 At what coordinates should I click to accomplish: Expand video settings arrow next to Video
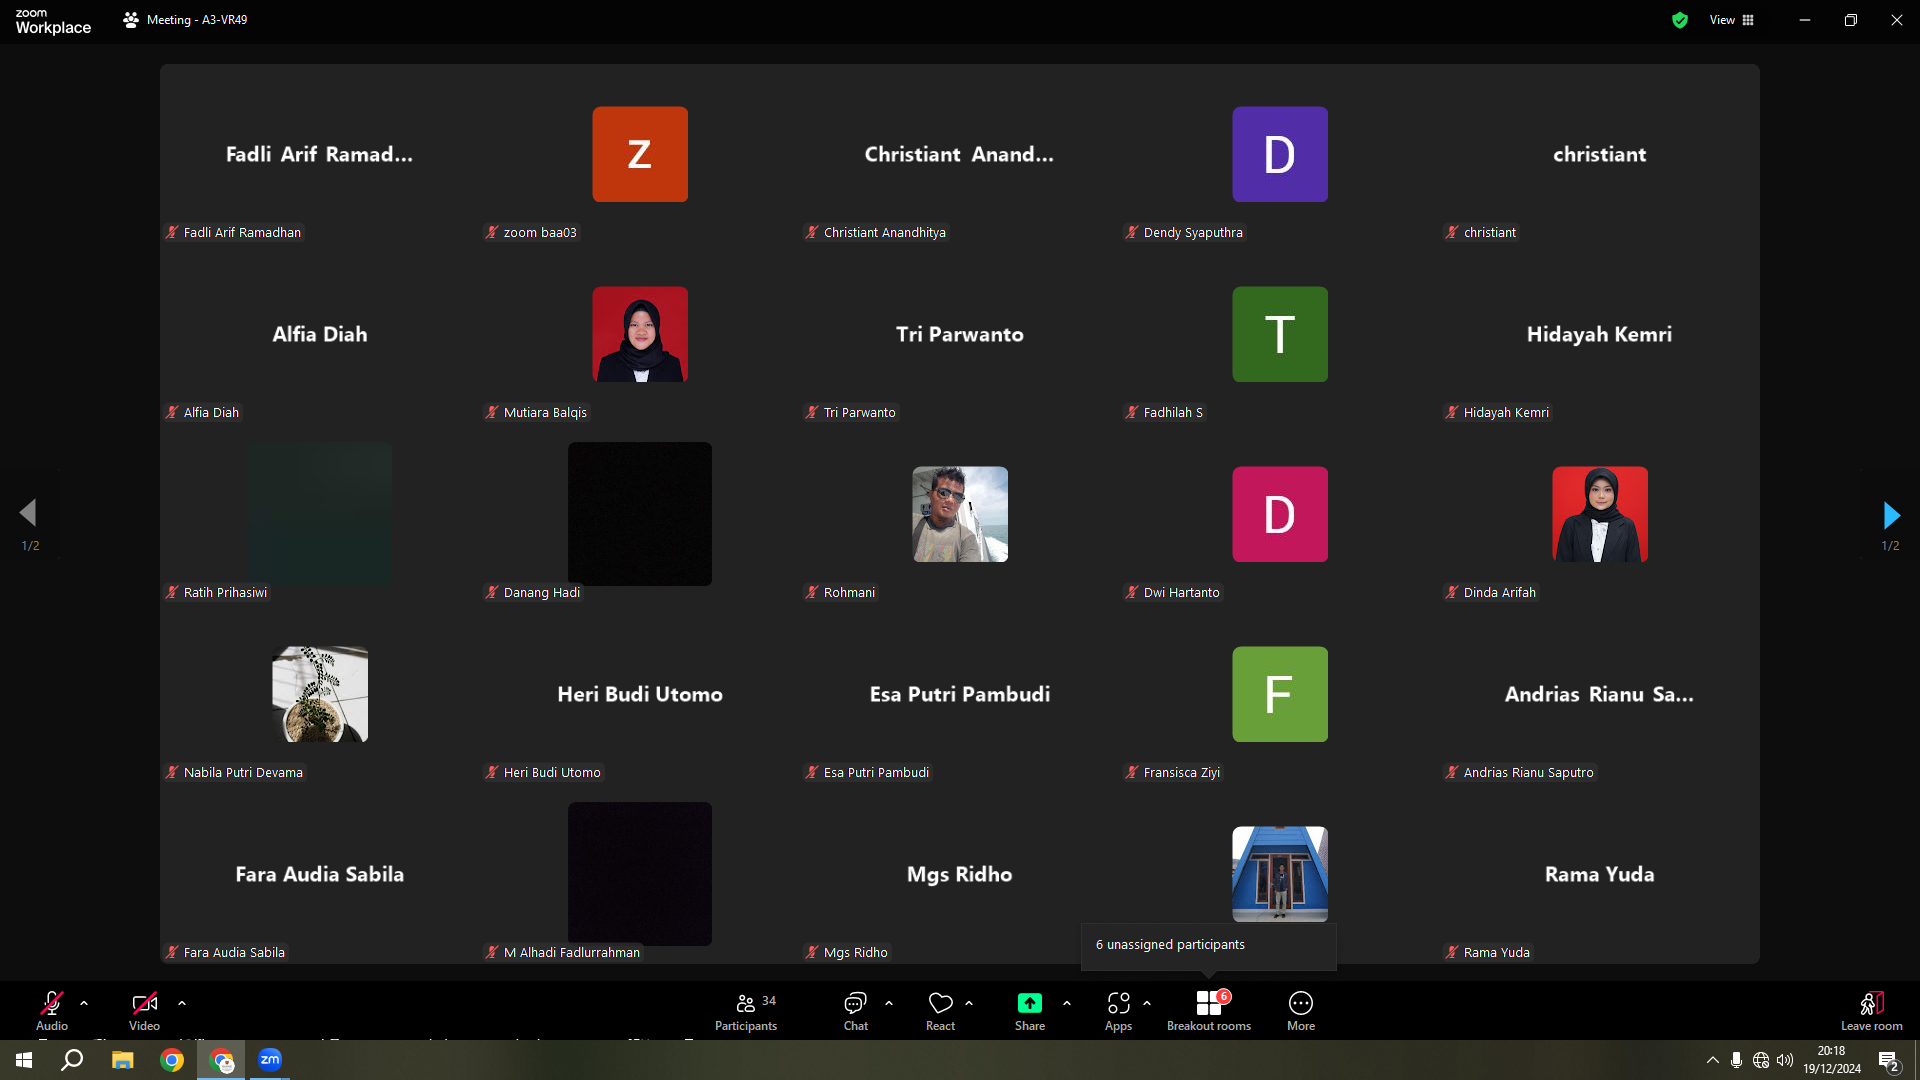pos(182,1003)
